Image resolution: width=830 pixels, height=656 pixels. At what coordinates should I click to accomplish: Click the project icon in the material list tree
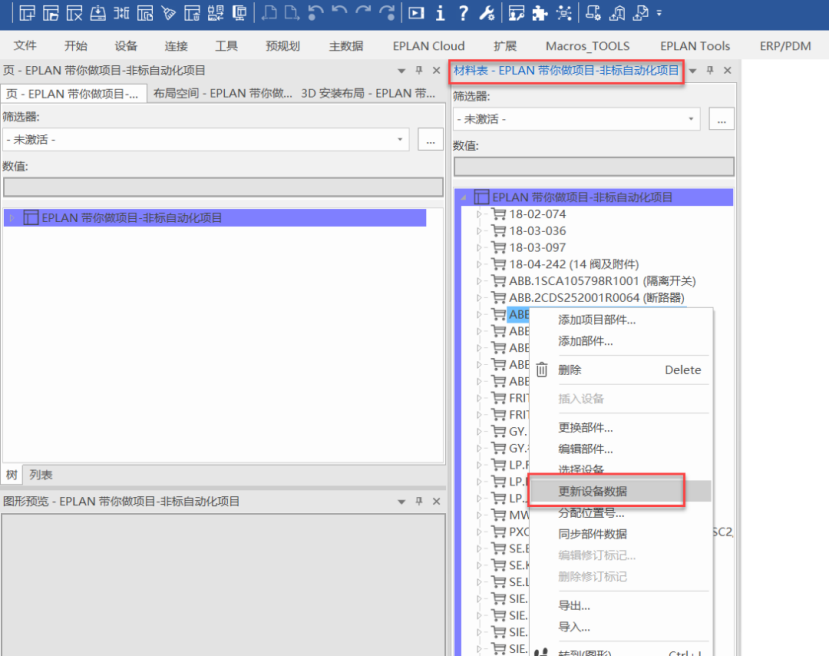pyautogui.click(x=481, y=197)
